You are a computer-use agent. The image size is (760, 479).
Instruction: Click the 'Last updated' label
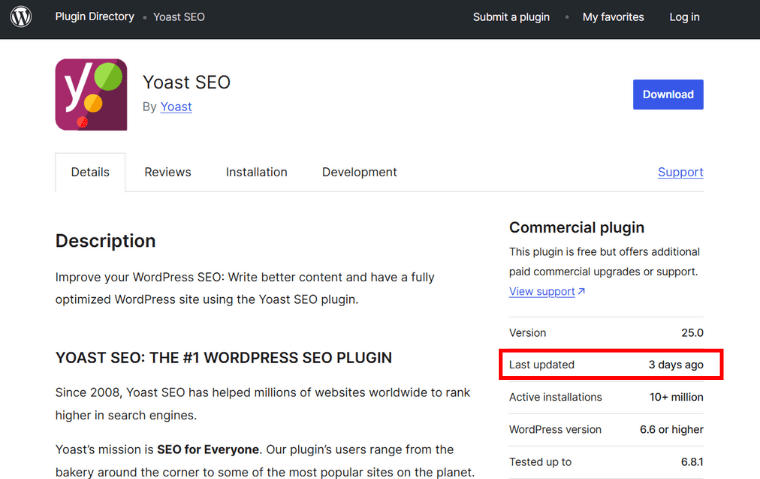(541, 365)
